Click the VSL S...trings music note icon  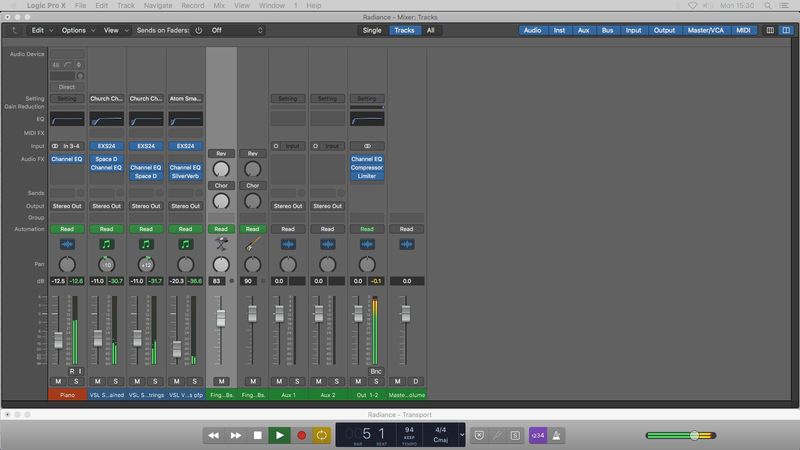[146, 244]
